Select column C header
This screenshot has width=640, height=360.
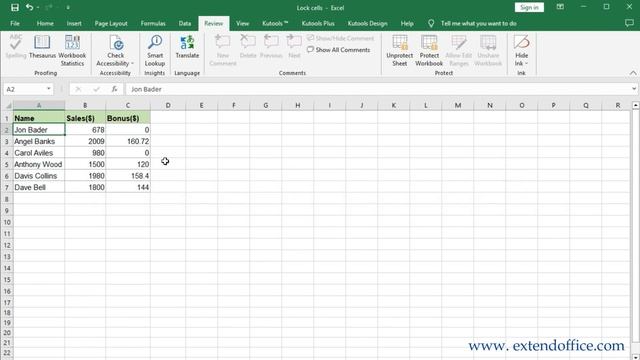tap(128, 105)
